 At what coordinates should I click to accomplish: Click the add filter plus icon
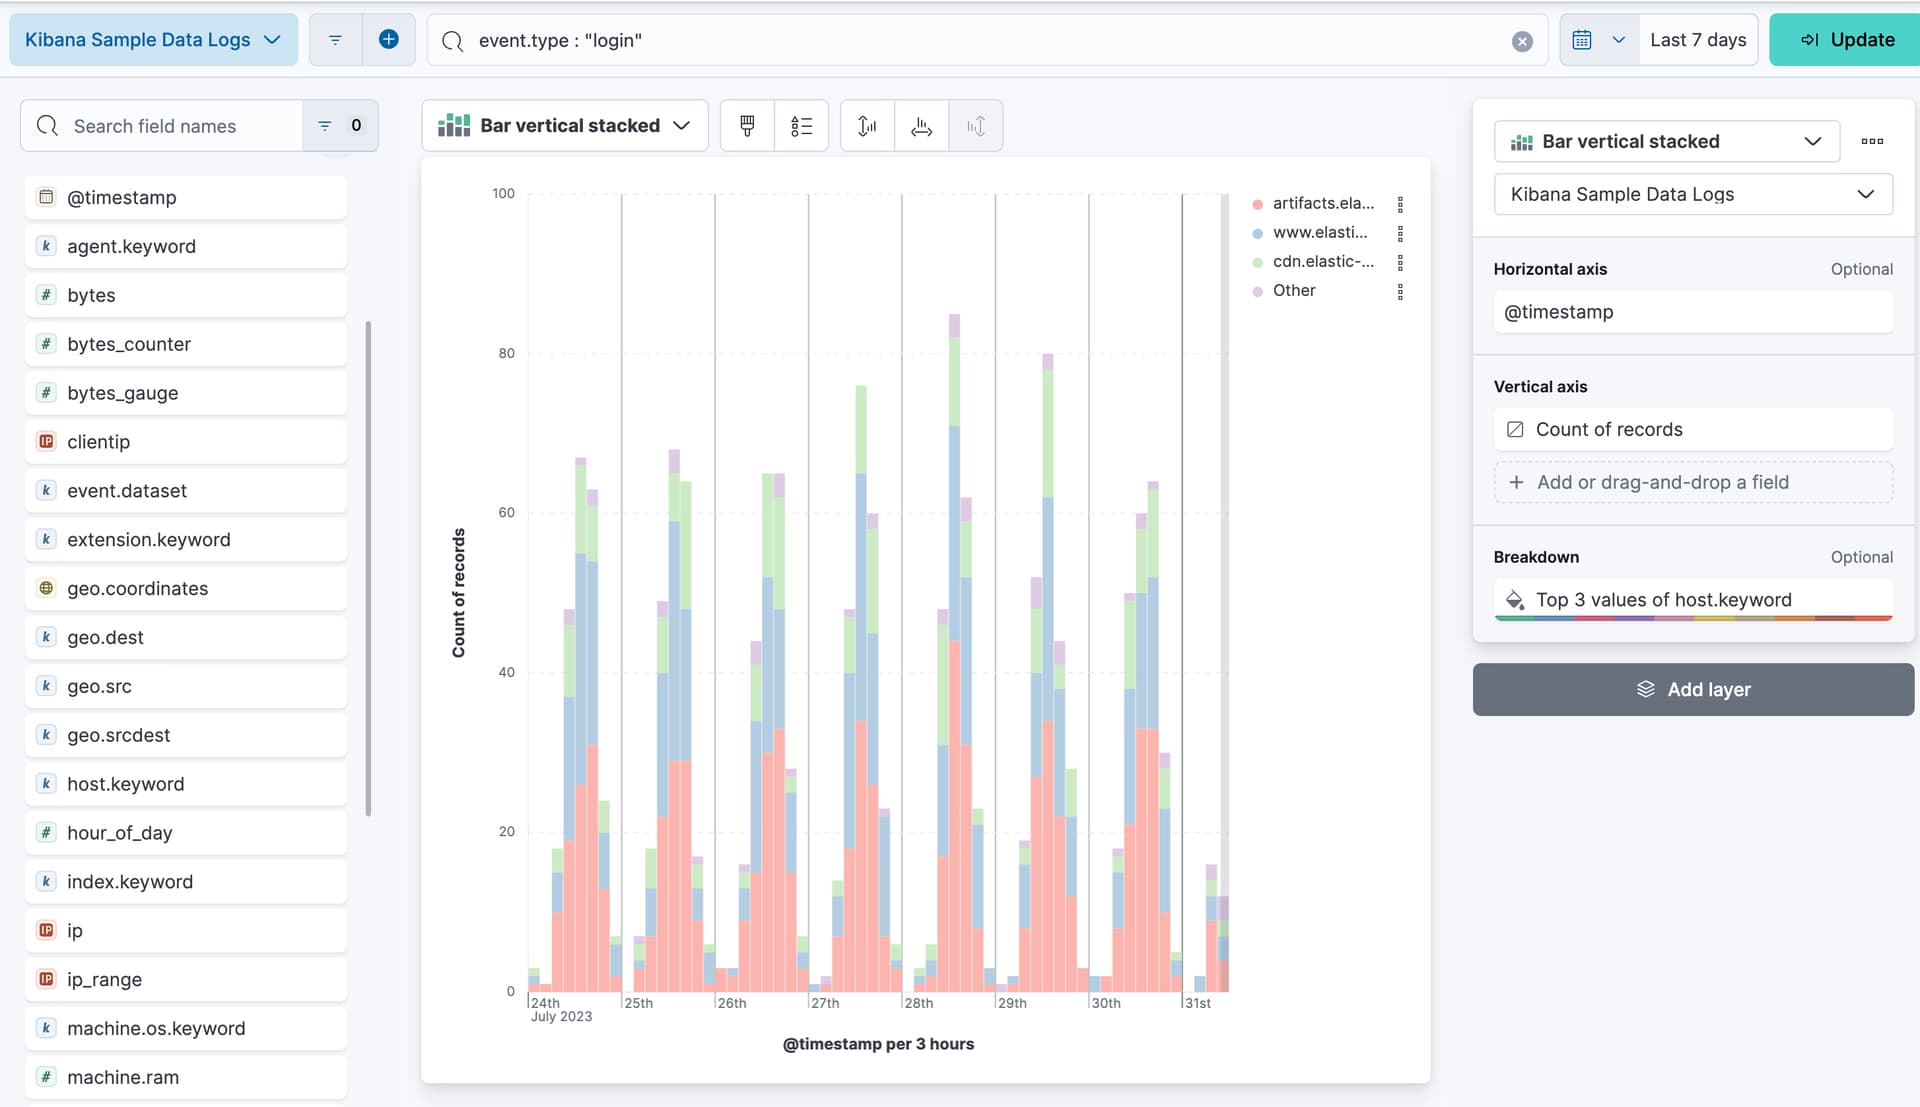[389, 40]
